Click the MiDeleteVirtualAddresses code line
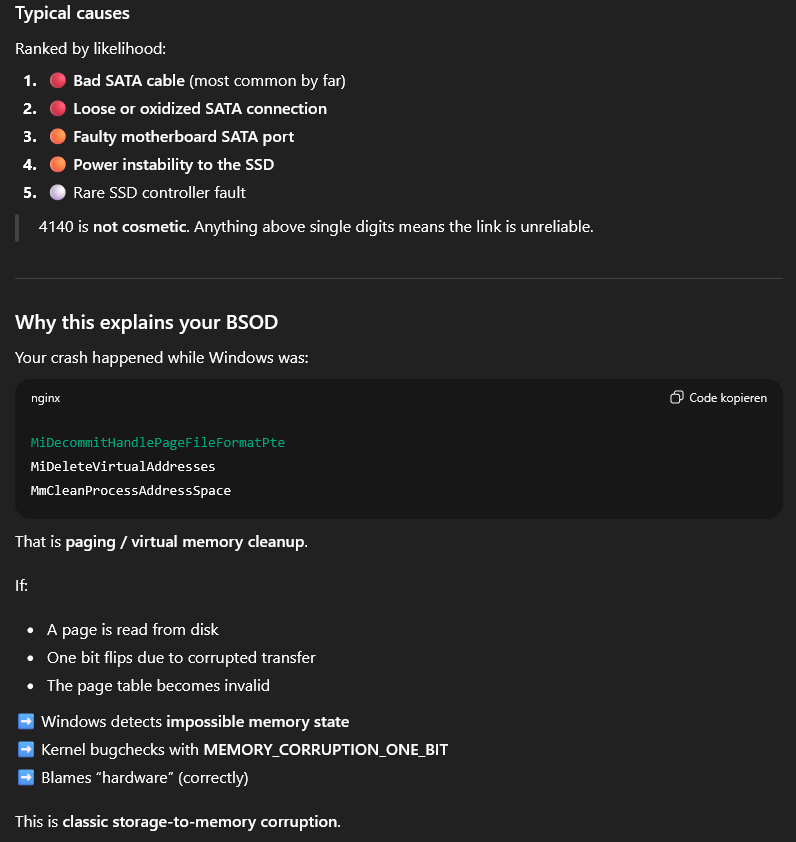The height and width of the screenshot is (842, 796). [x=123, y=466]
